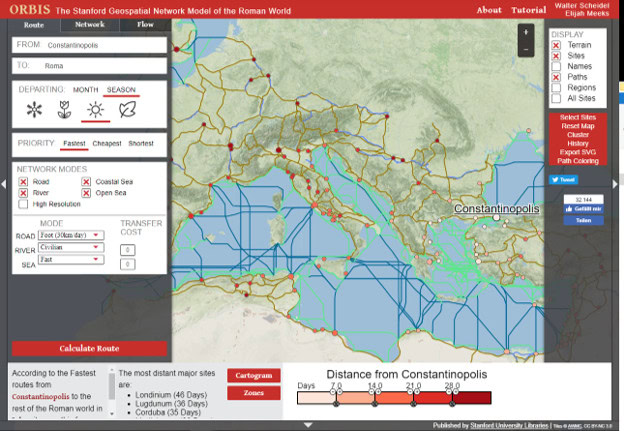624x431 pixels.
Task: Set priority to Fastest
Action: [x=74, y=144]
